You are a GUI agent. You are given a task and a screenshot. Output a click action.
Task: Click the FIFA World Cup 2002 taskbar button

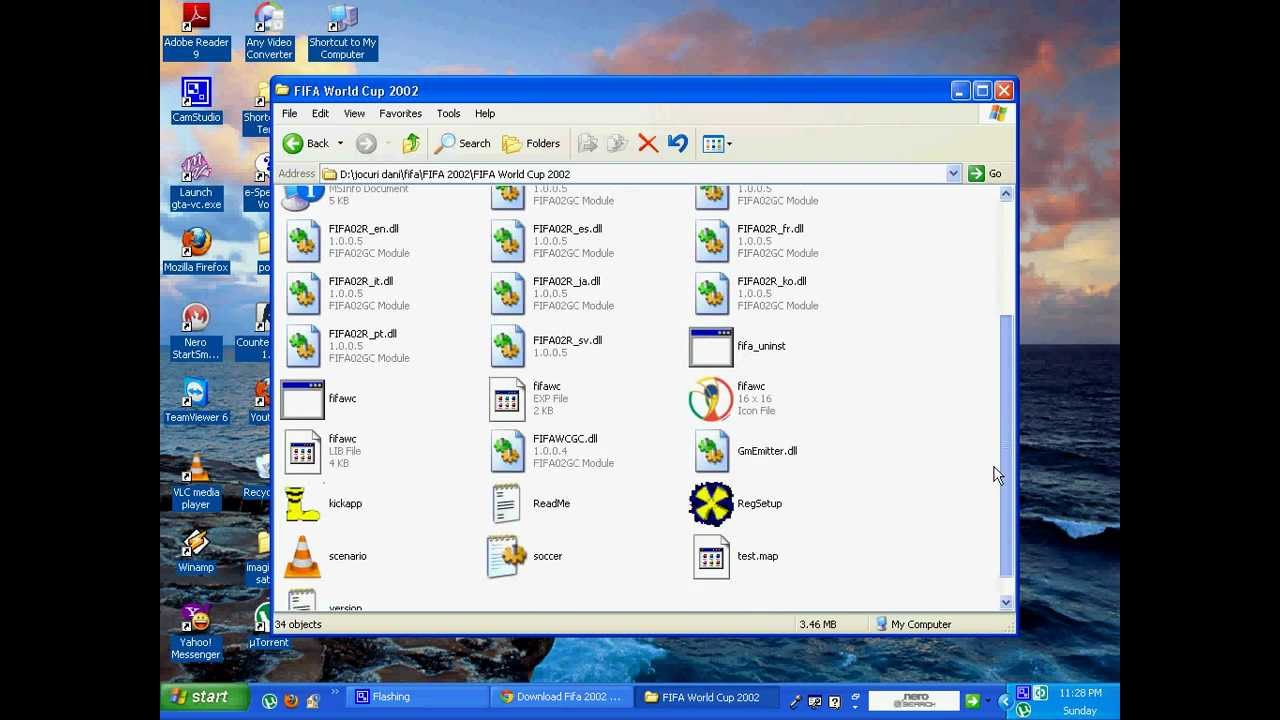706,697
